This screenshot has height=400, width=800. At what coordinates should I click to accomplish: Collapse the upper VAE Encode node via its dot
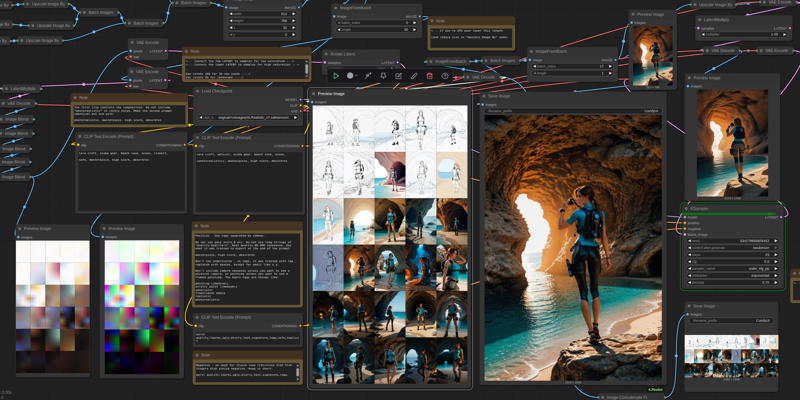[x=133, y=42]
